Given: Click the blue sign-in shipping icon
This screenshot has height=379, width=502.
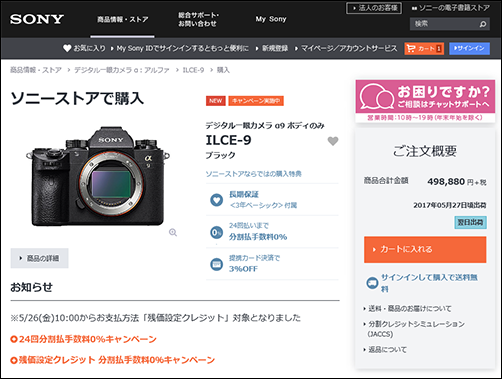Looking at the screenshot, I should pos(372,283).
